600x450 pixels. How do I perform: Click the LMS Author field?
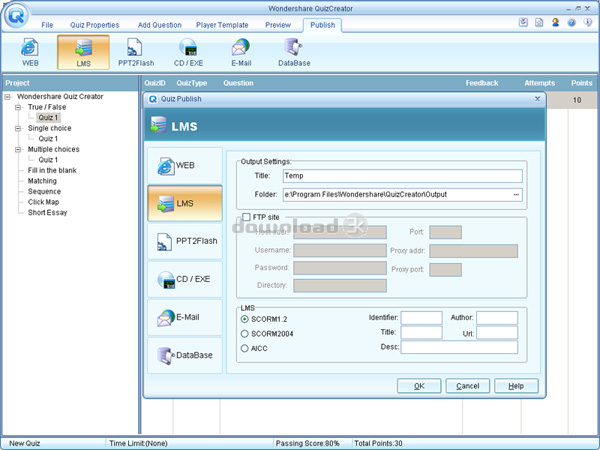[497, 318]
